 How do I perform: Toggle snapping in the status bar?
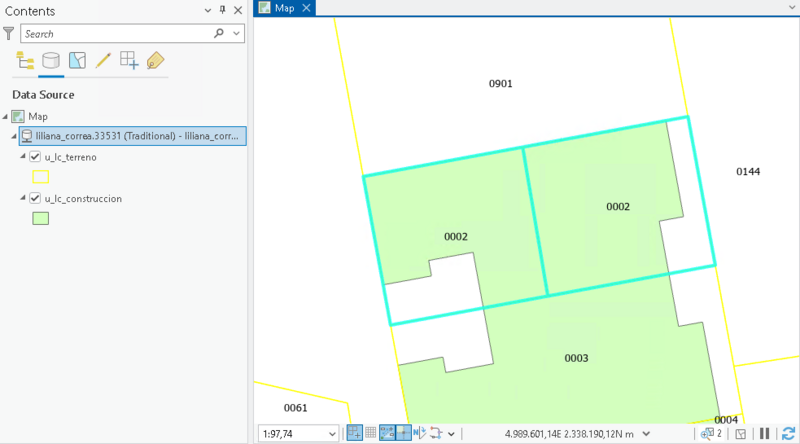click(x=355, y=433)
